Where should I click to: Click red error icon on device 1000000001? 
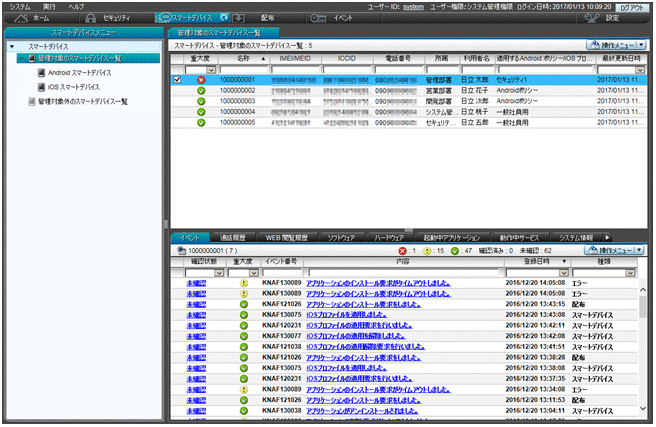point(201,79)
